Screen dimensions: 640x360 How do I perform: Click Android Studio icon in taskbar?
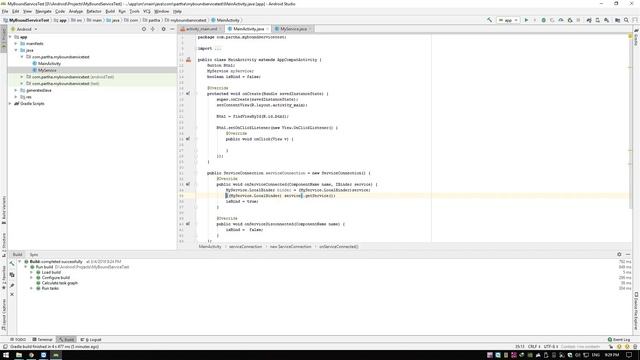coord(56,355)
